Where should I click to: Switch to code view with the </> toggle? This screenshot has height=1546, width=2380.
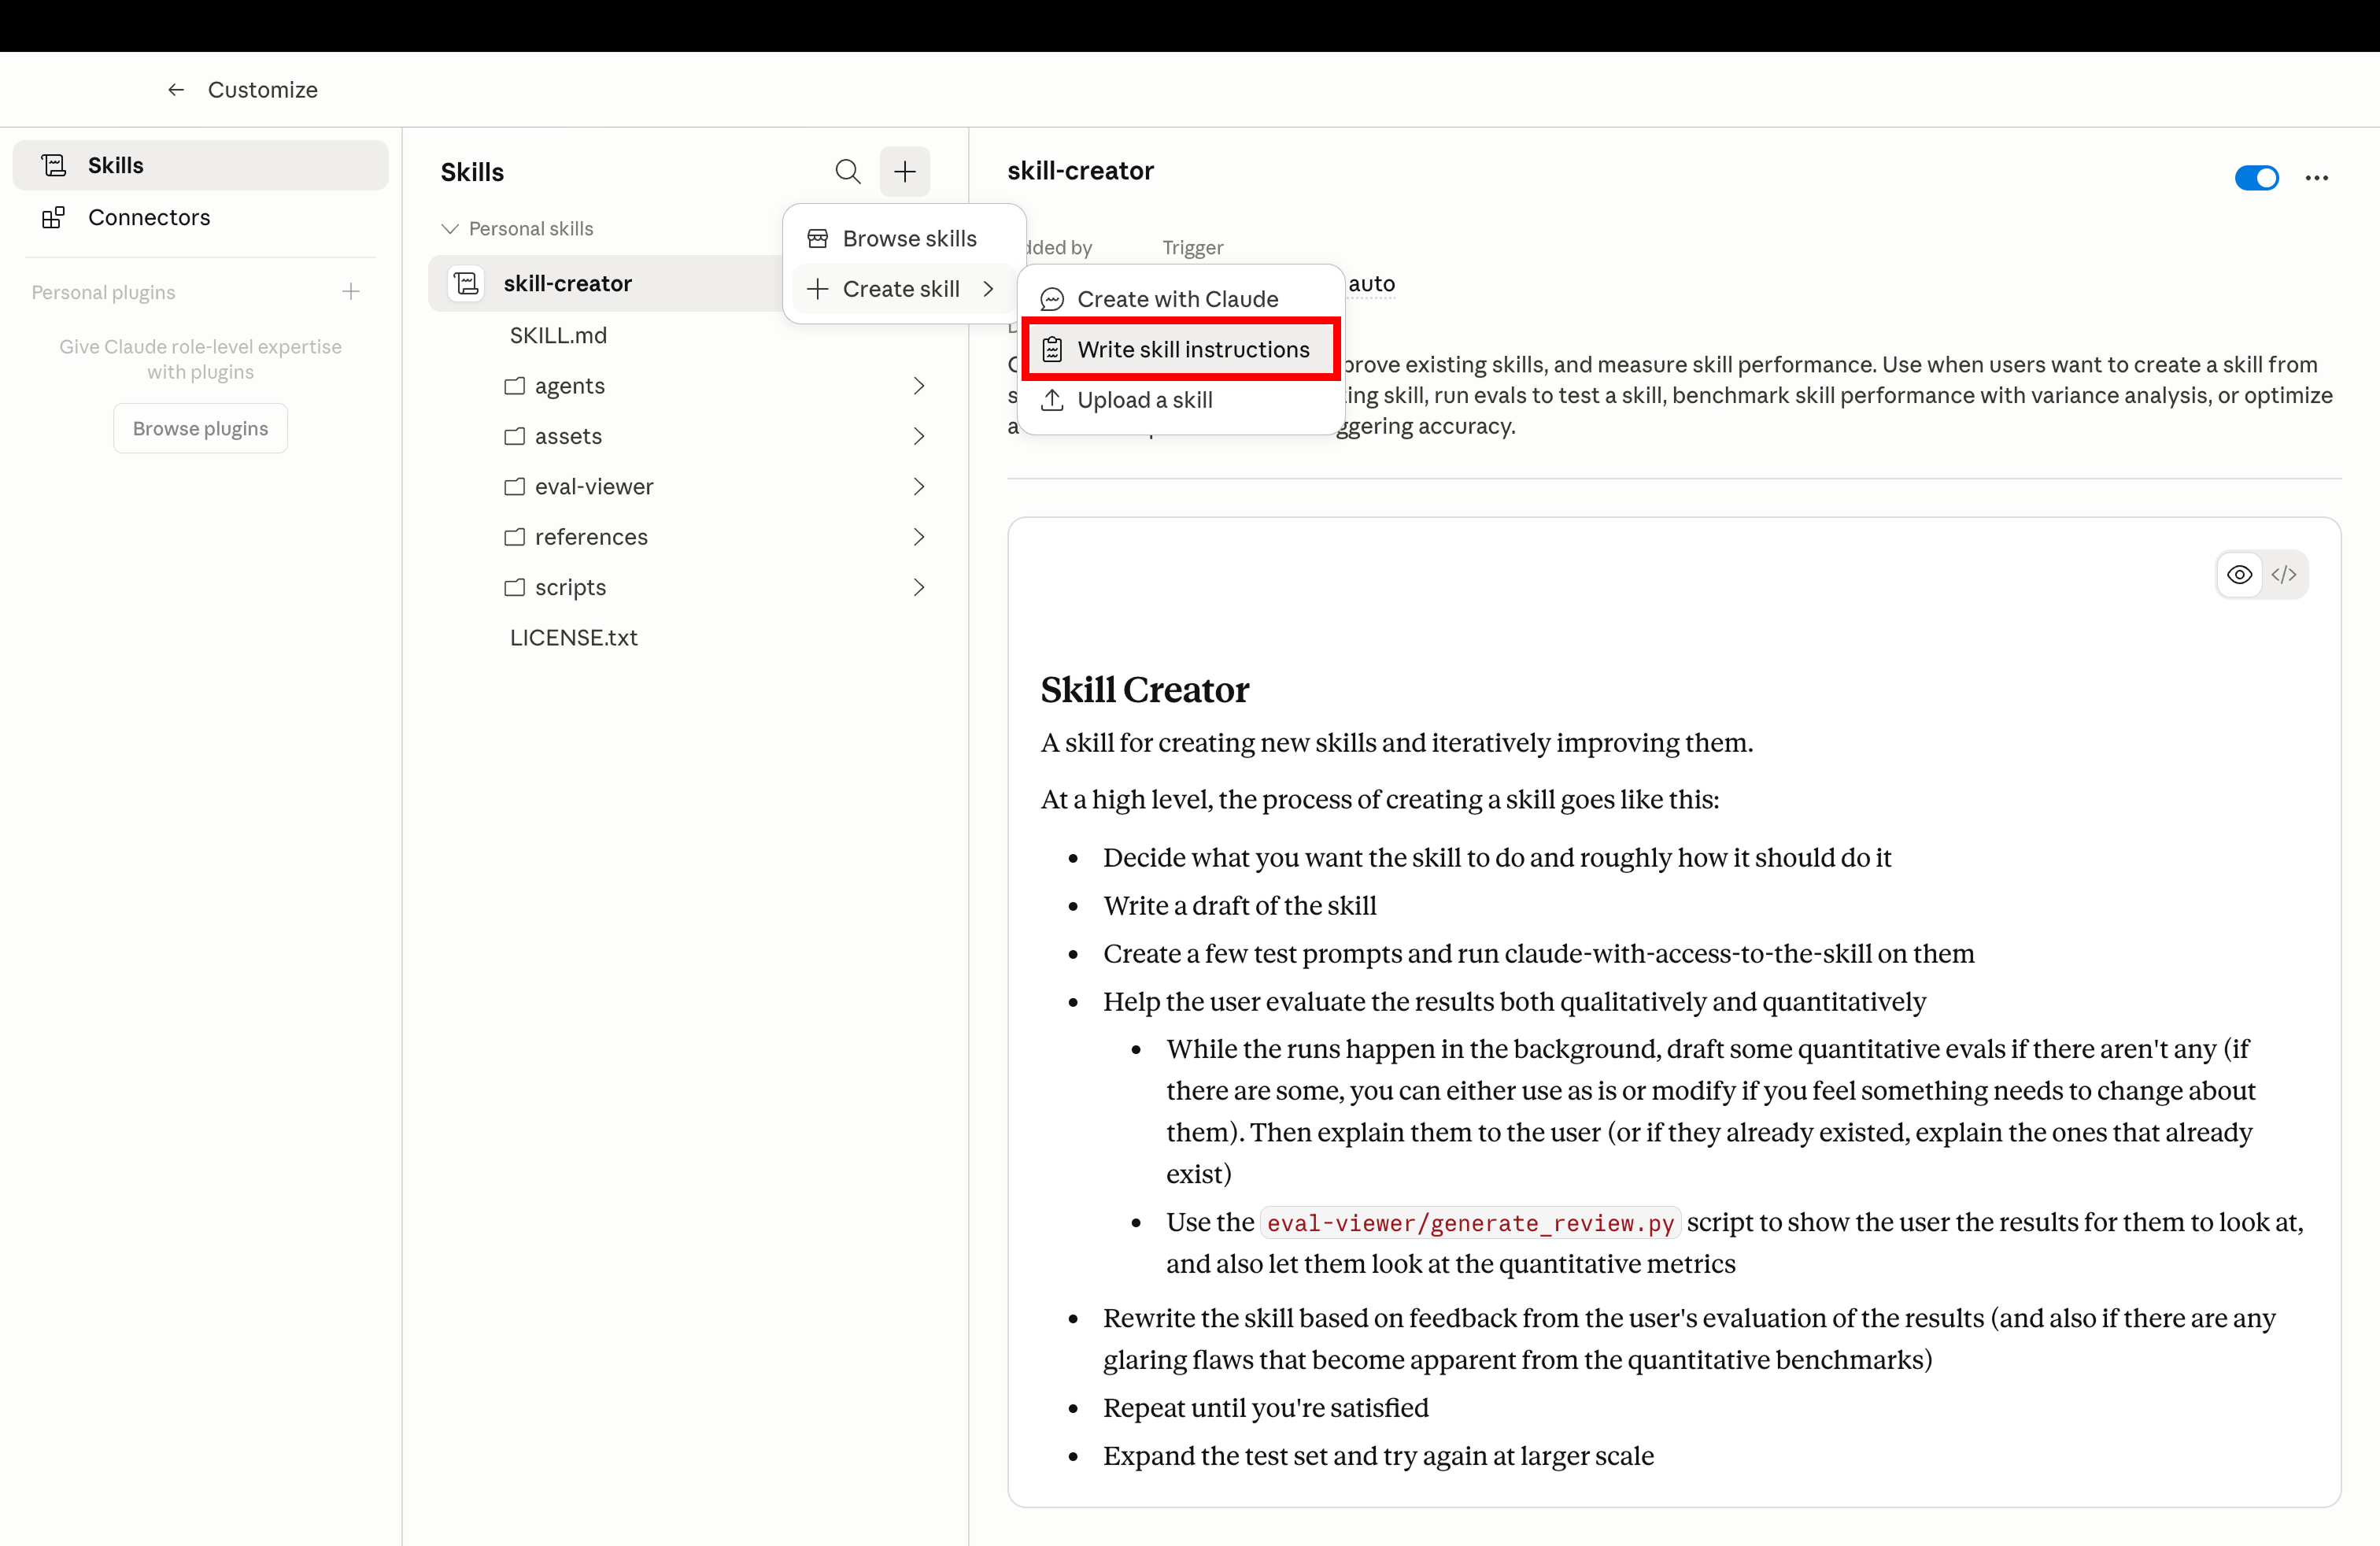[x=2285, y=574]
